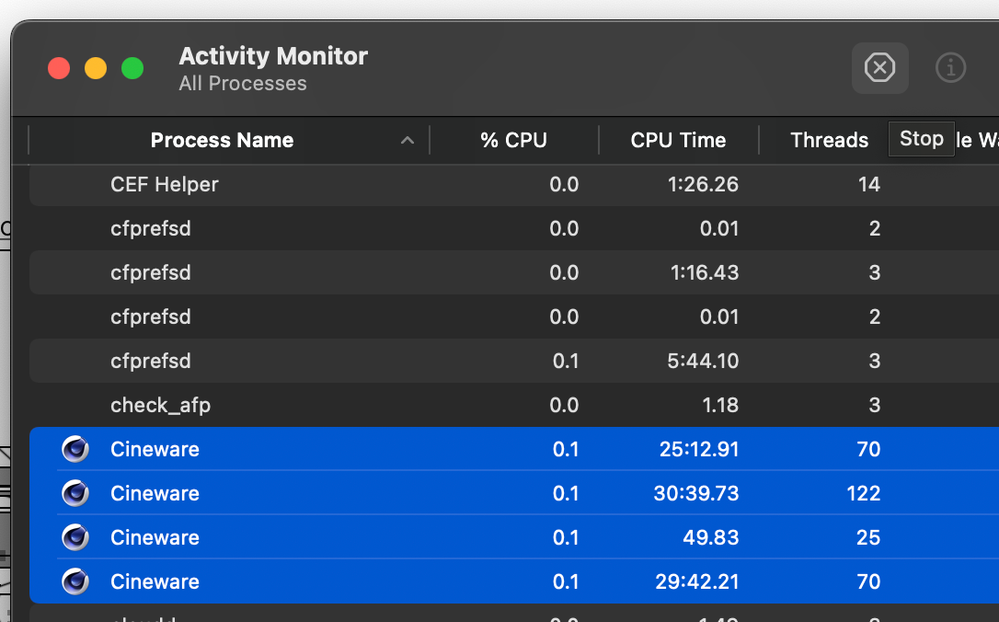Click the Activity Monitor window title
Image resolution: width=999 pixels, height=622 pixels.
click(273, 56)
